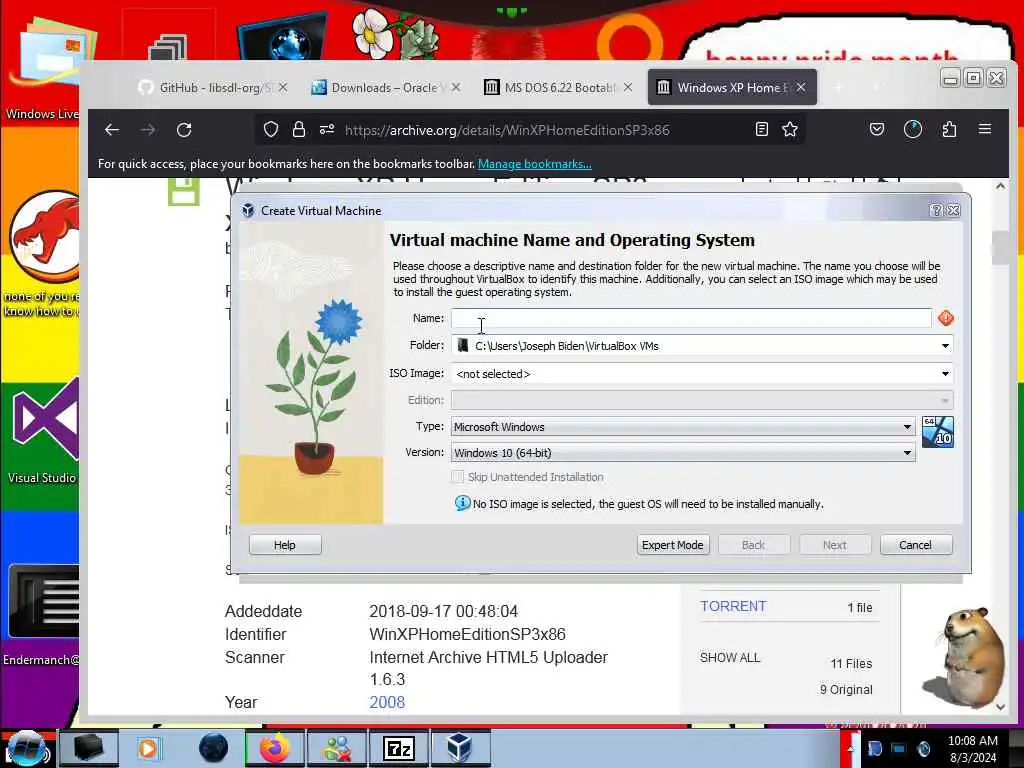
Task: Open the Firefox taskbar icon
Action: (x=274, y=748)
